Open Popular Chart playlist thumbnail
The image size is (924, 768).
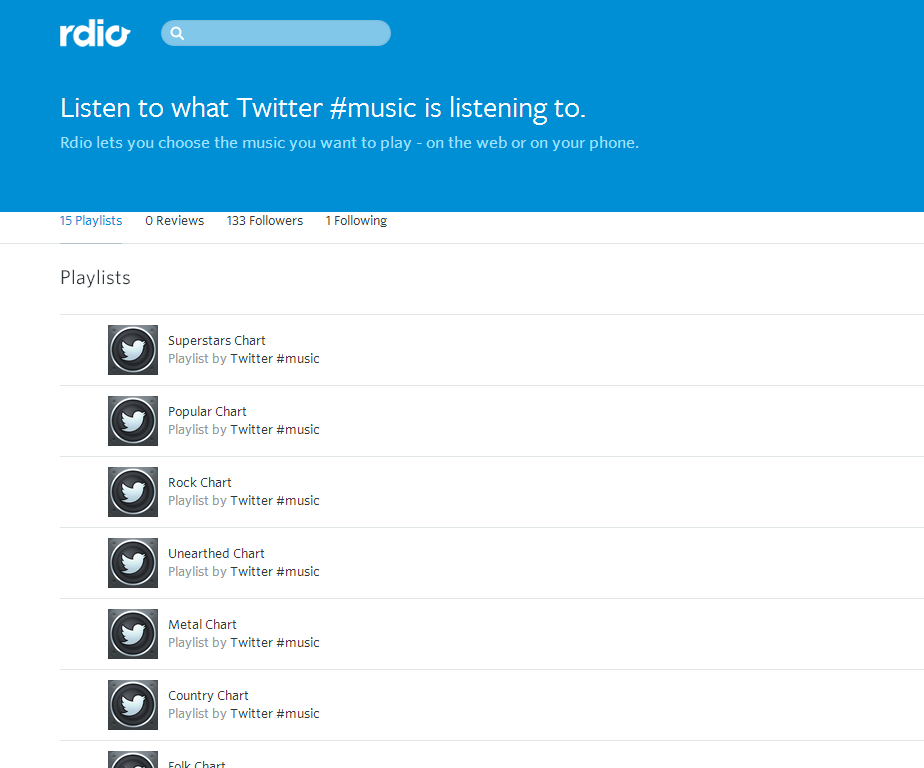[x=133, y=421]
